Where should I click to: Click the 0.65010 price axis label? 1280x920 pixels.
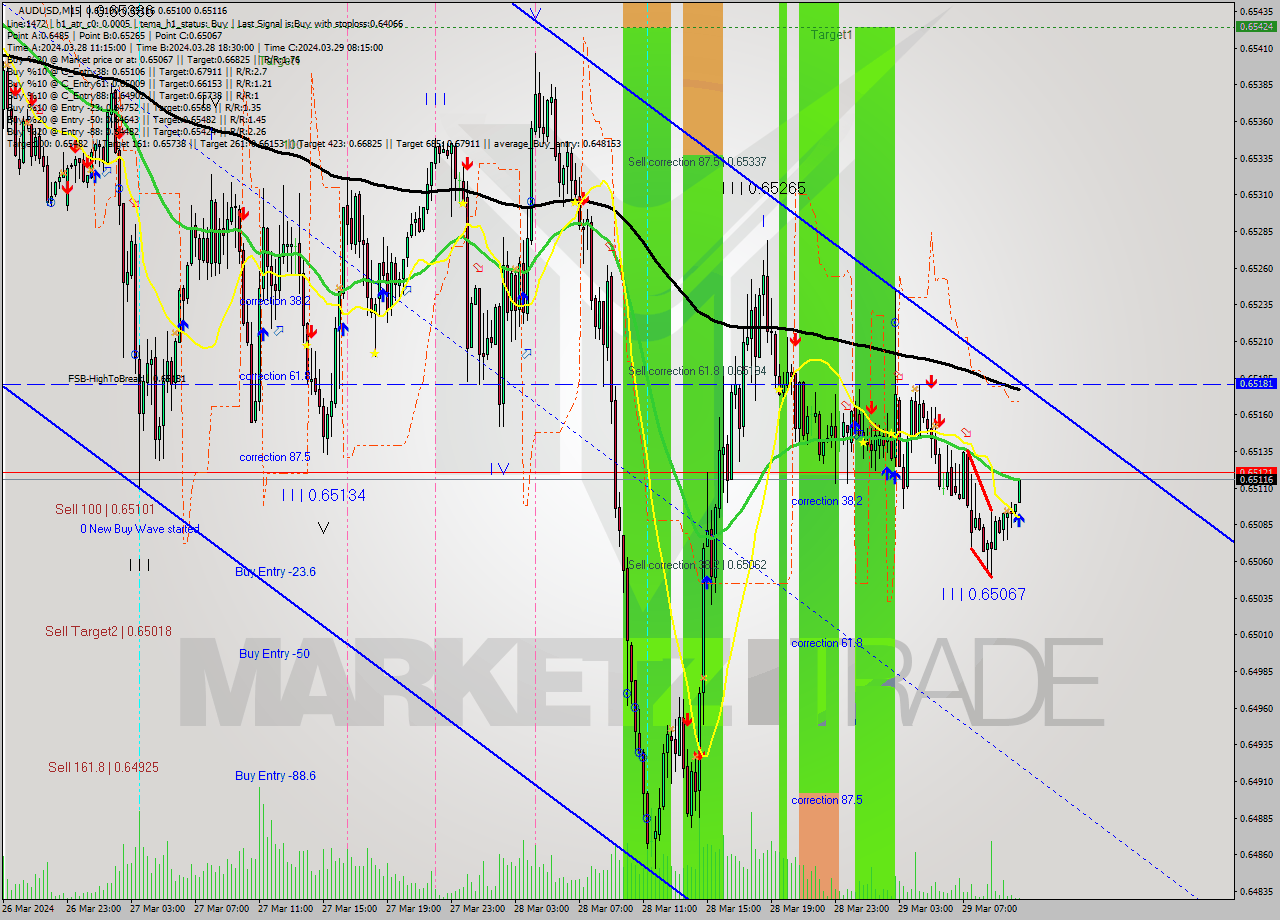click(x=1256, y=635)
